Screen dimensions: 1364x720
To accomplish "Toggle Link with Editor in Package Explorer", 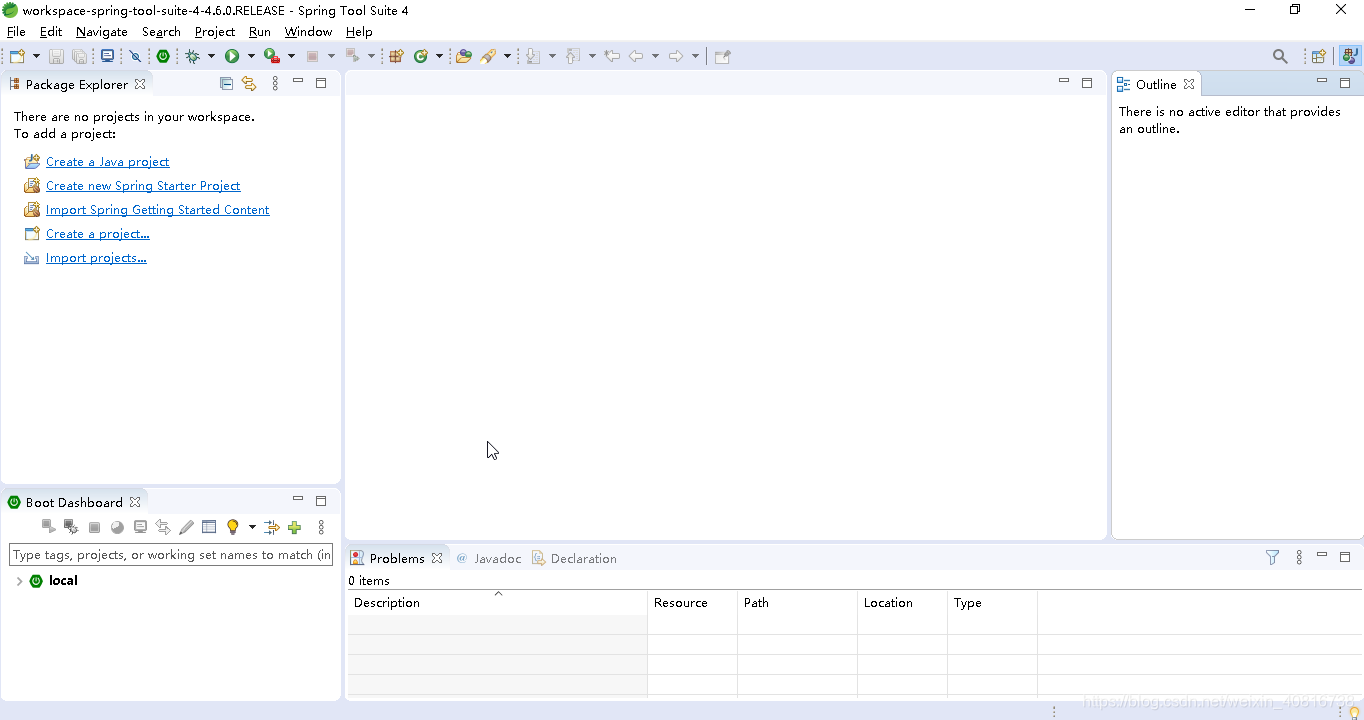I will coord(249,84).
